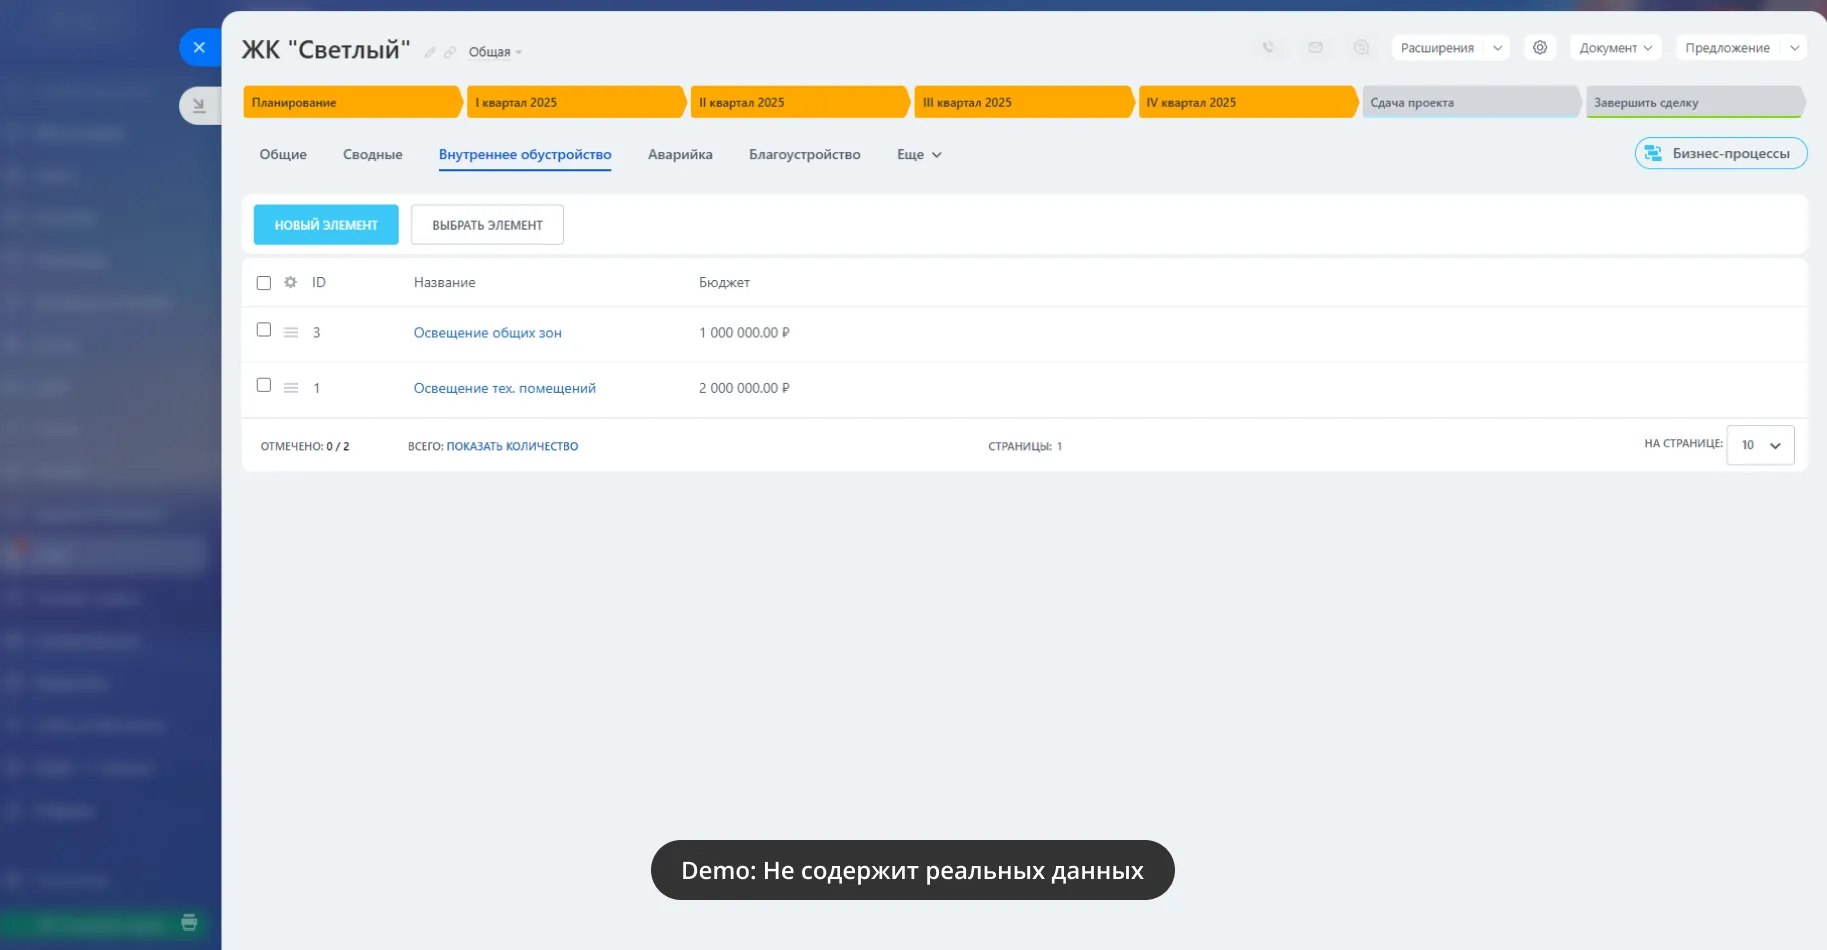Image resolution: width=1827 pixels, height=950 pixels.
Task: Click НОВЫЙ ЭЛЕМЕНТ button
Action: [326, 225]
